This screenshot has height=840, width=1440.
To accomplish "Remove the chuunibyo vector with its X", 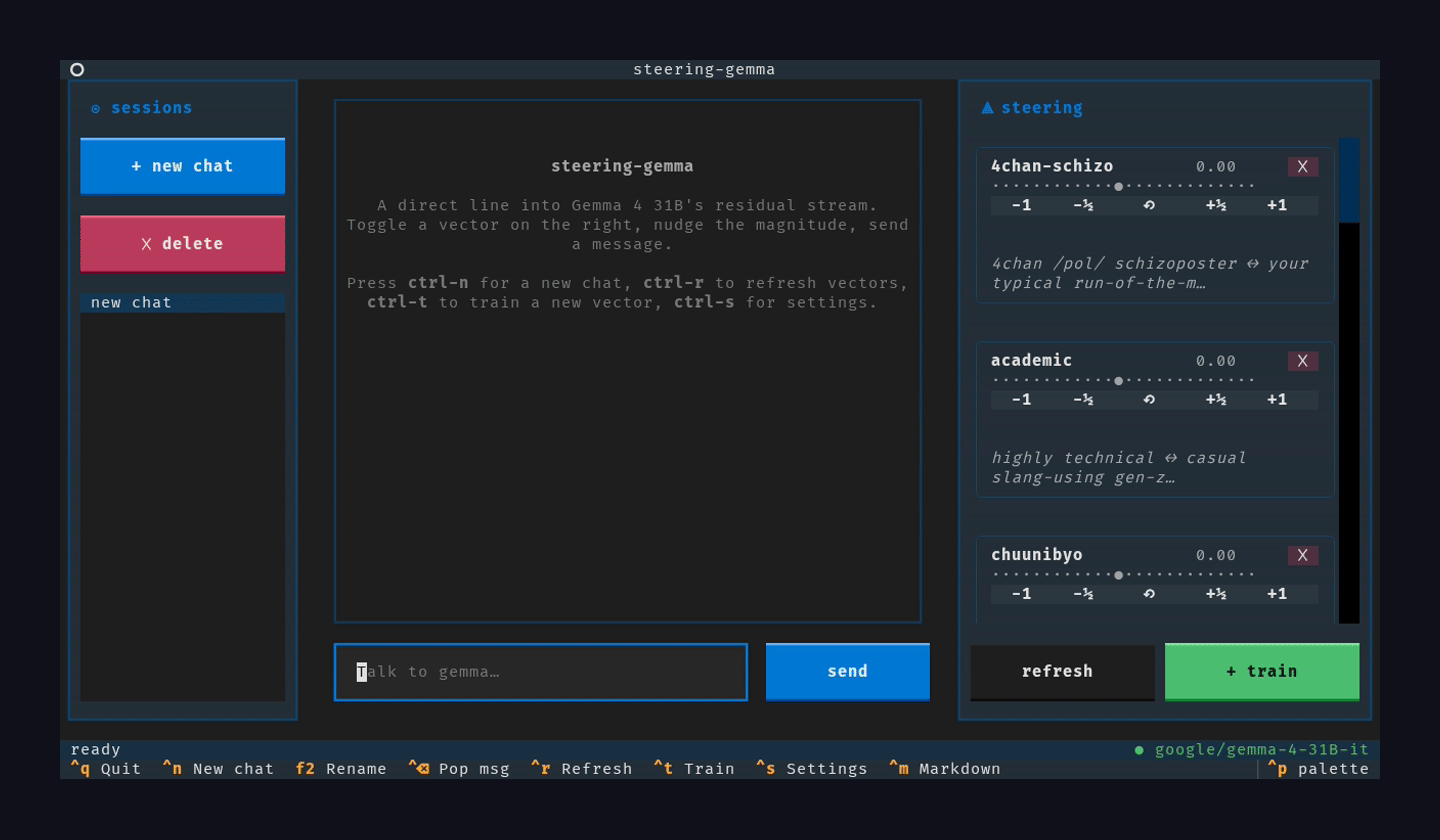I will (1303, 555).
